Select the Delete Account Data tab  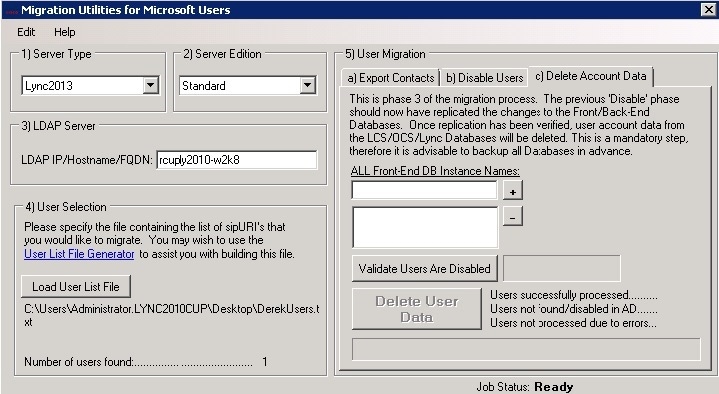coord(591,76)
